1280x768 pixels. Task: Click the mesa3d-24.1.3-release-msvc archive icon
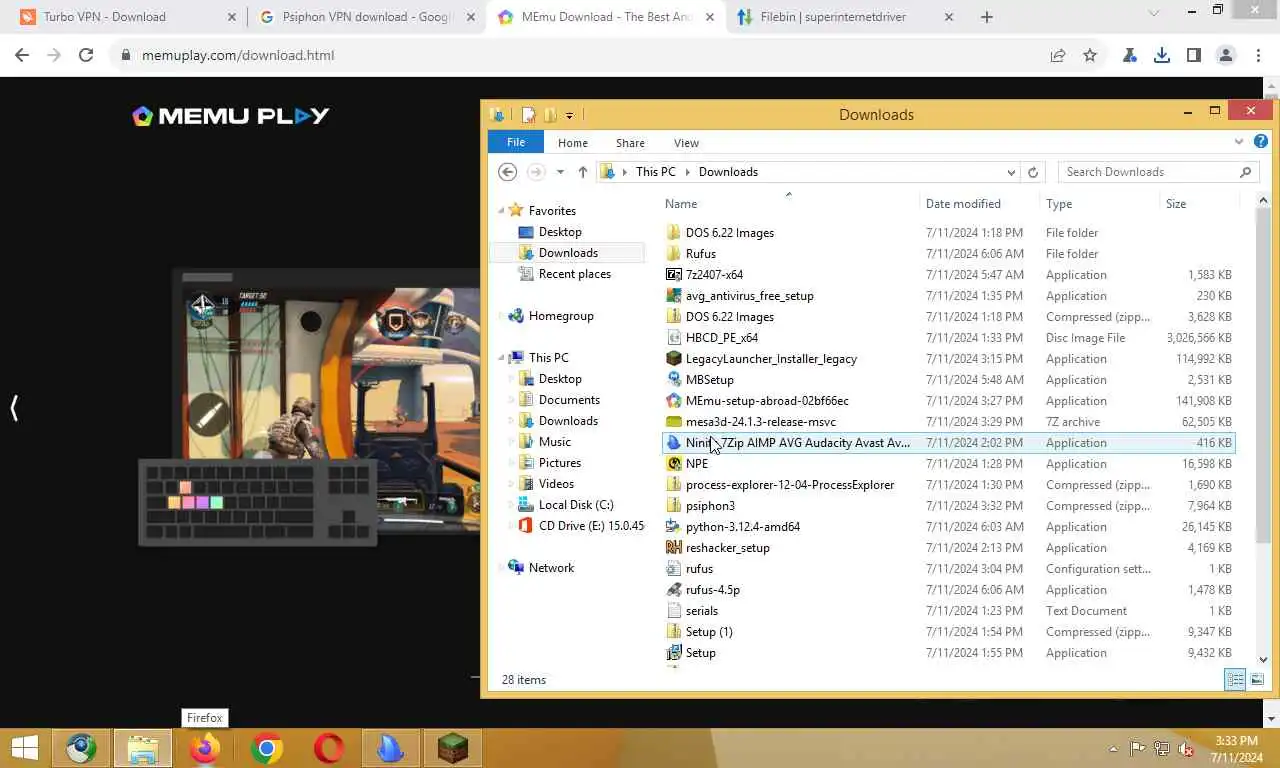[674, 421]
